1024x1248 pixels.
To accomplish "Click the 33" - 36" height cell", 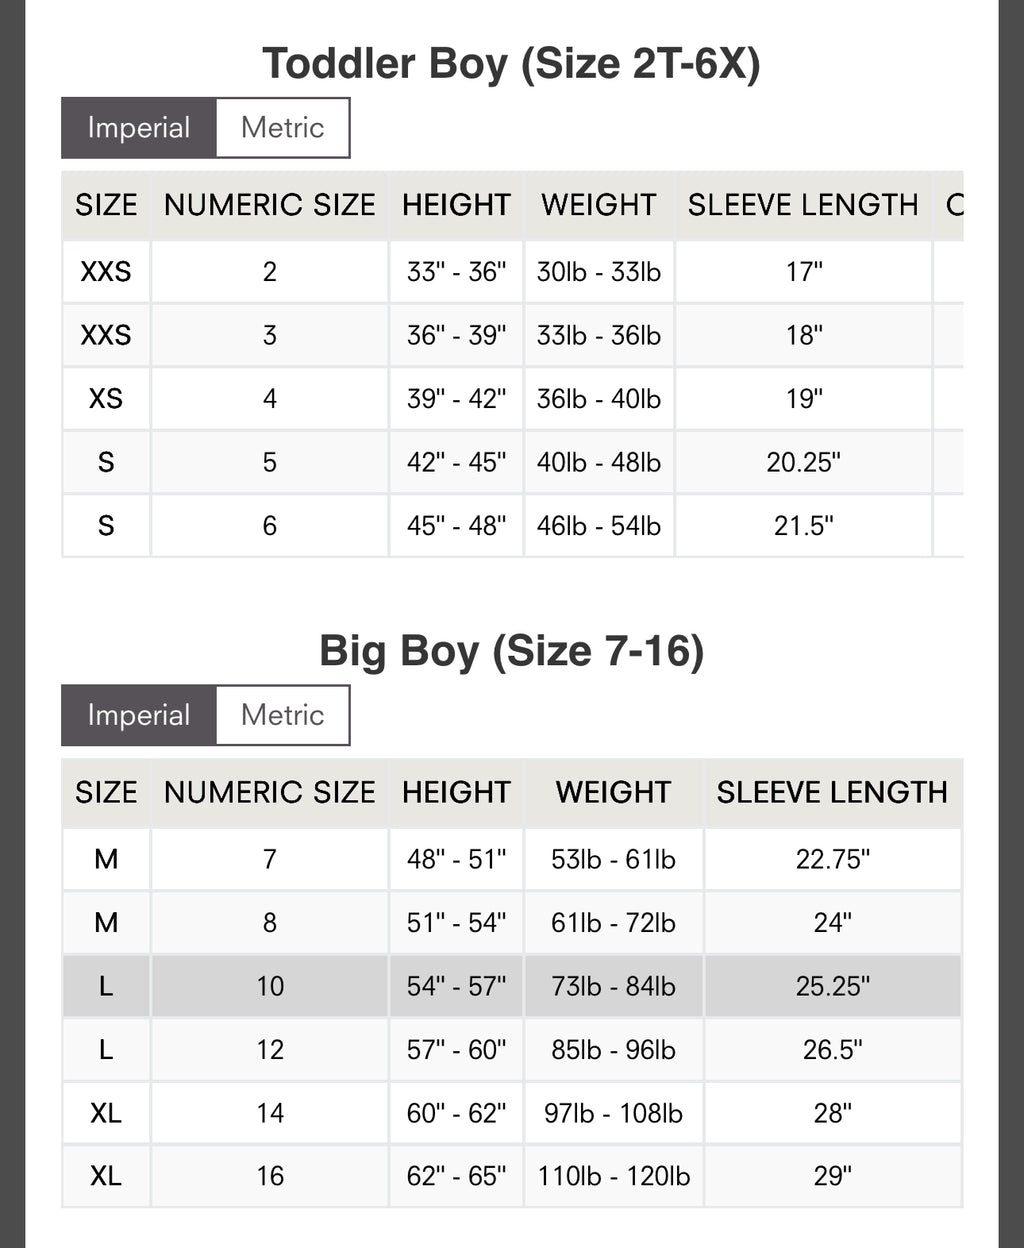I will (456, 272).
